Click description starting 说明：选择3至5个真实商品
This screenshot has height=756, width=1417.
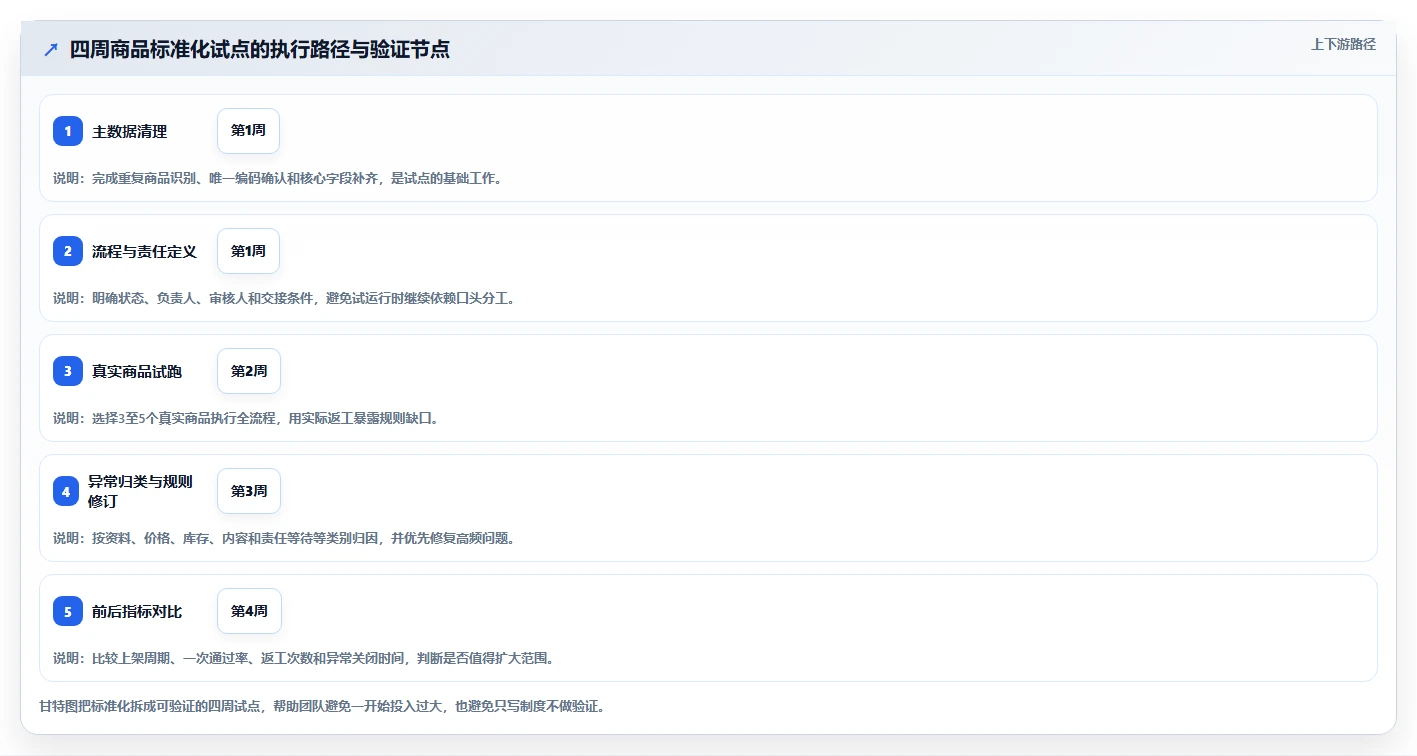(246, 418)
